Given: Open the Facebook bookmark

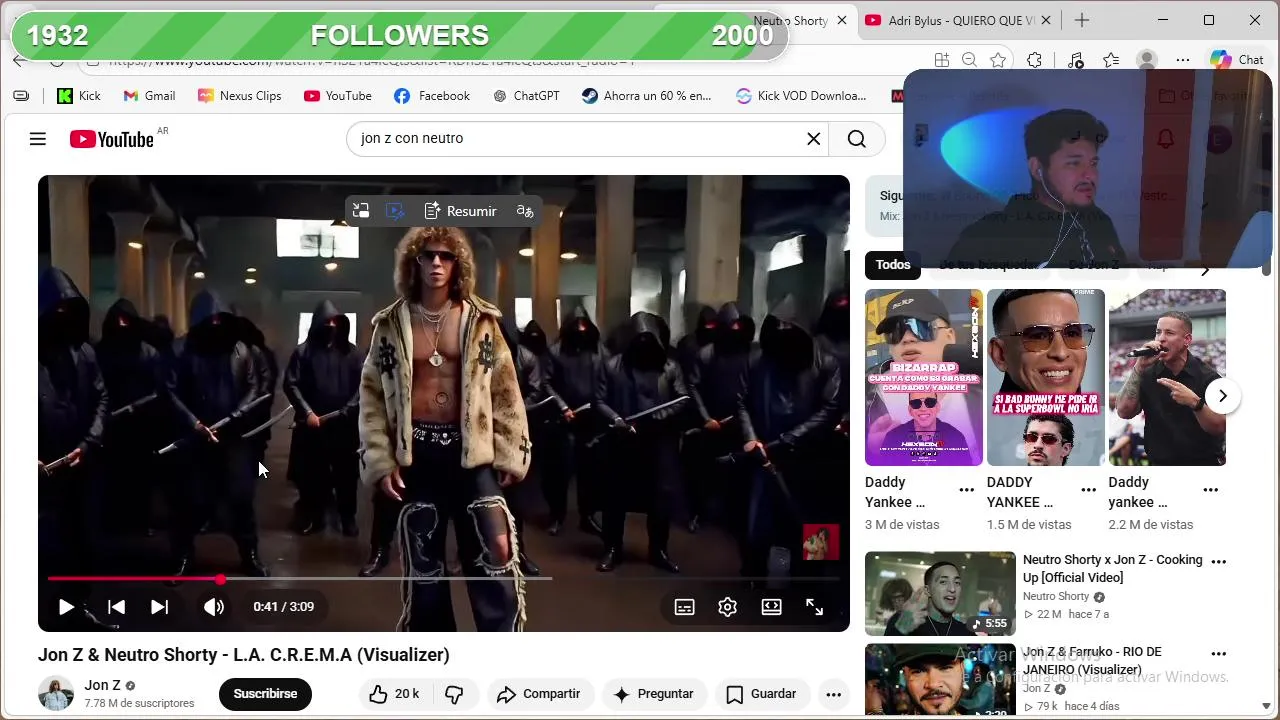Looking at the screenshot, I should pyautogui.click(x=432, y=96).
